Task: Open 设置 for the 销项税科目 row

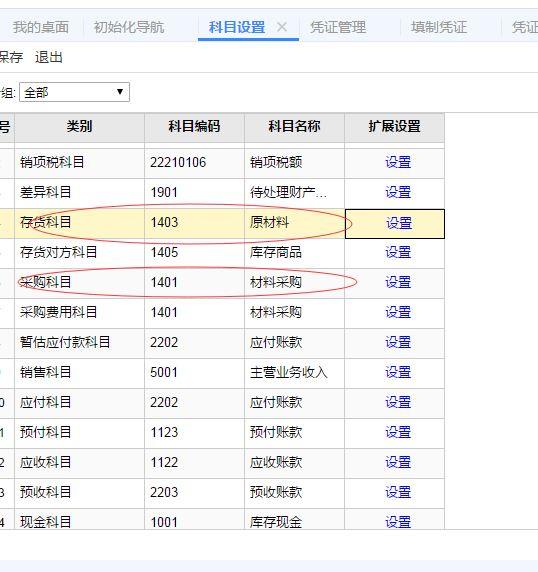Action: coord(398,162)
